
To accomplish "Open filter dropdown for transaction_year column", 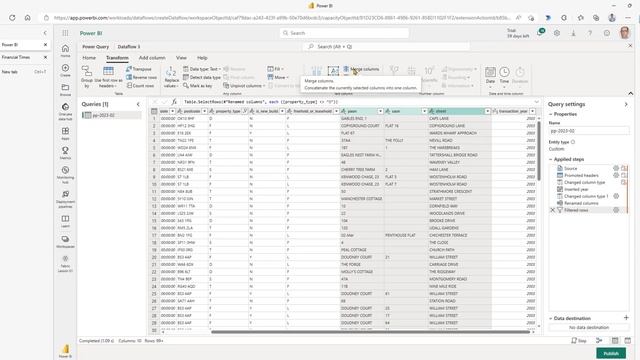I will tap(533, 111).
